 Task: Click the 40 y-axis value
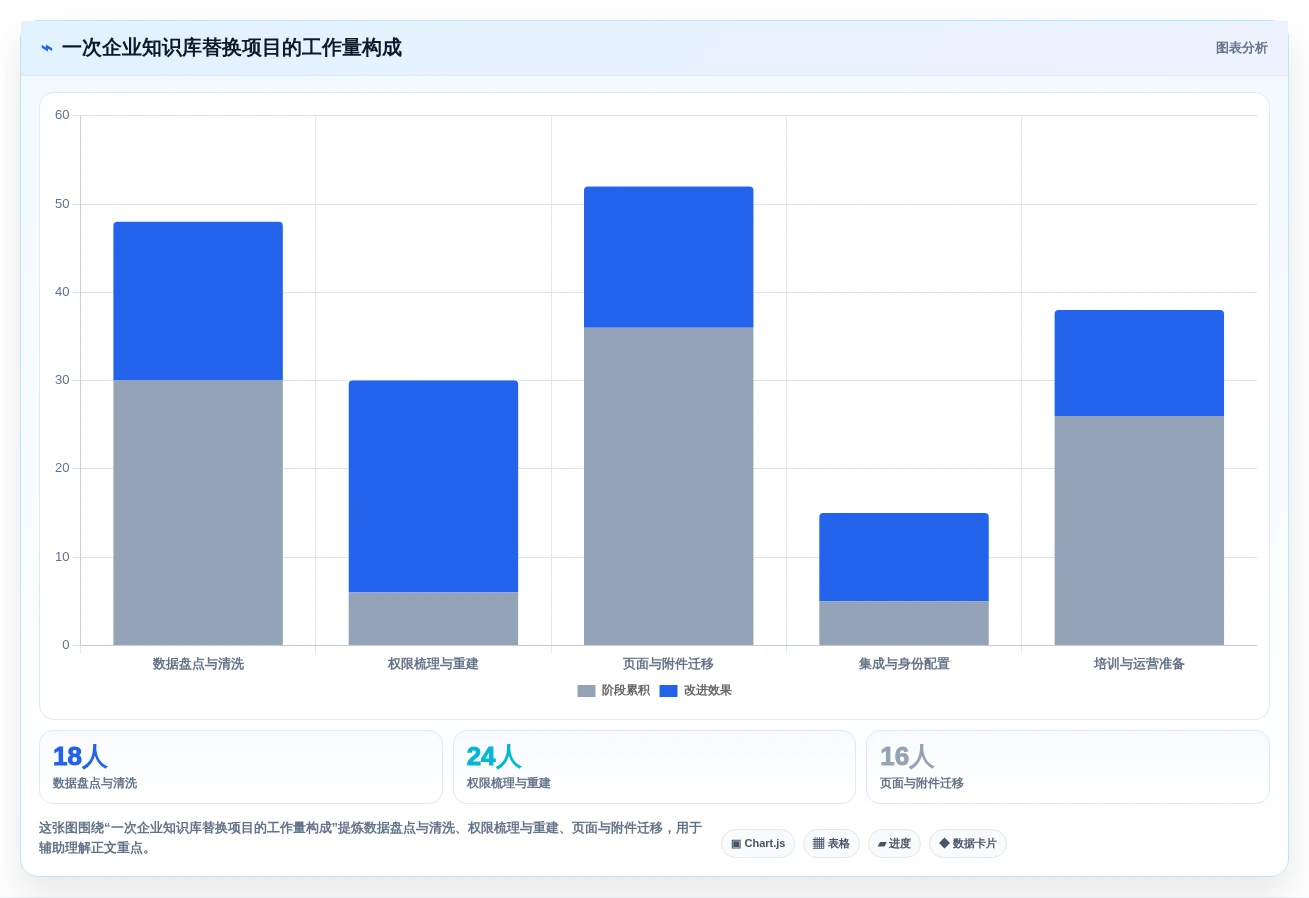[62, 292]
